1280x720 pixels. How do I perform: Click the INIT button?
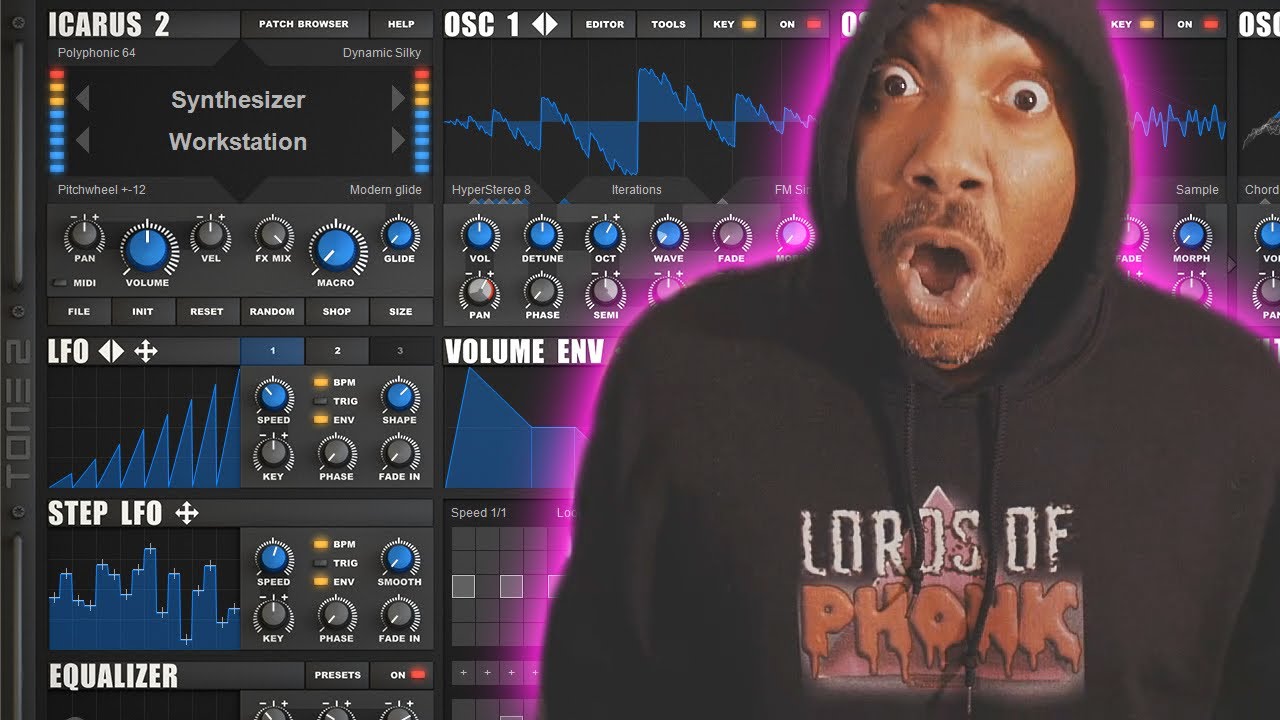click(x=143, y=311)
